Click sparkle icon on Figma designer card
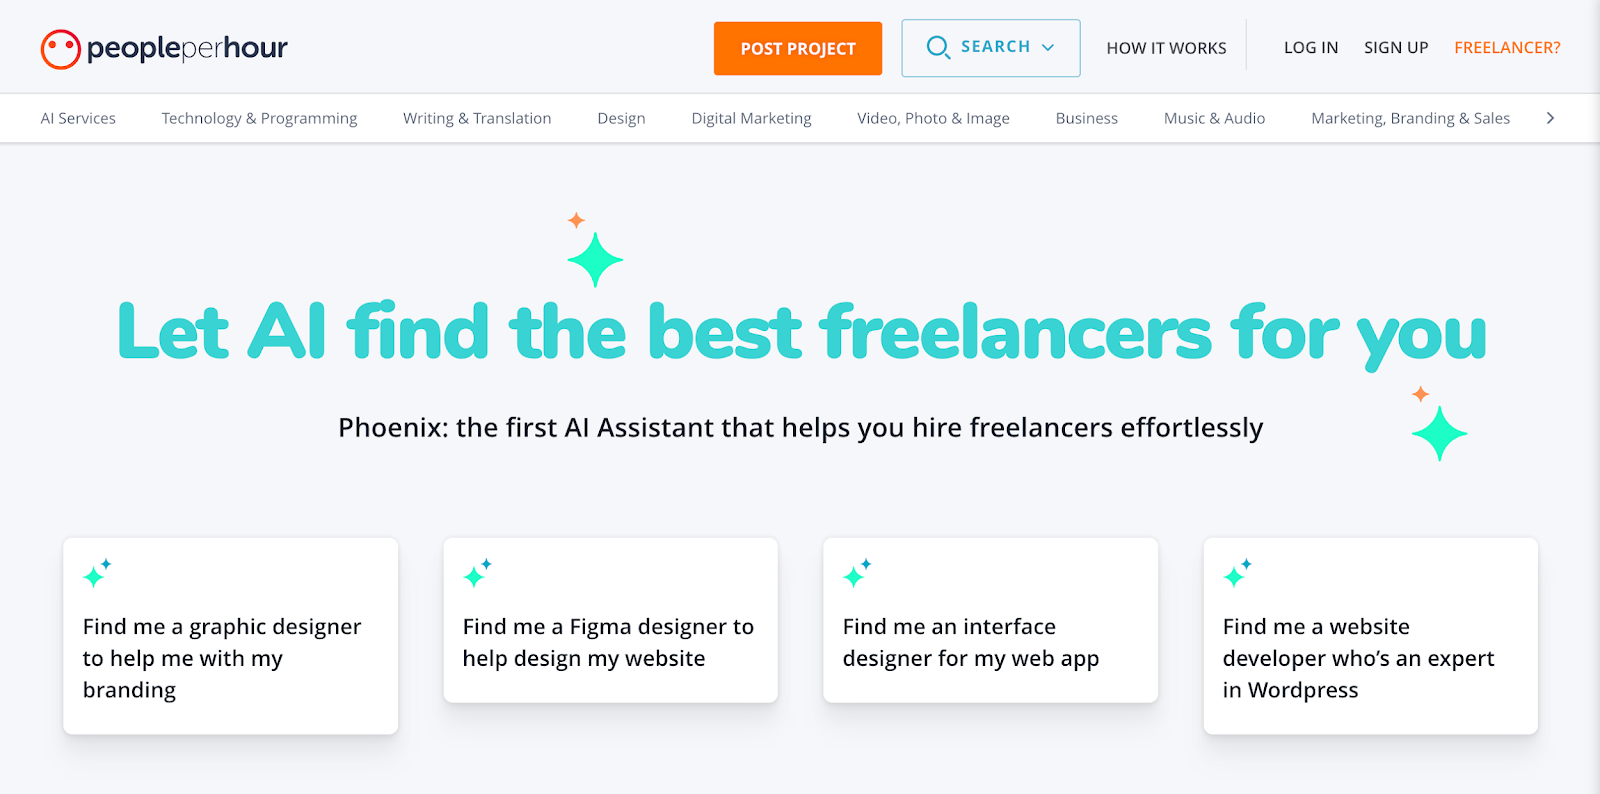 click(477, 573)
